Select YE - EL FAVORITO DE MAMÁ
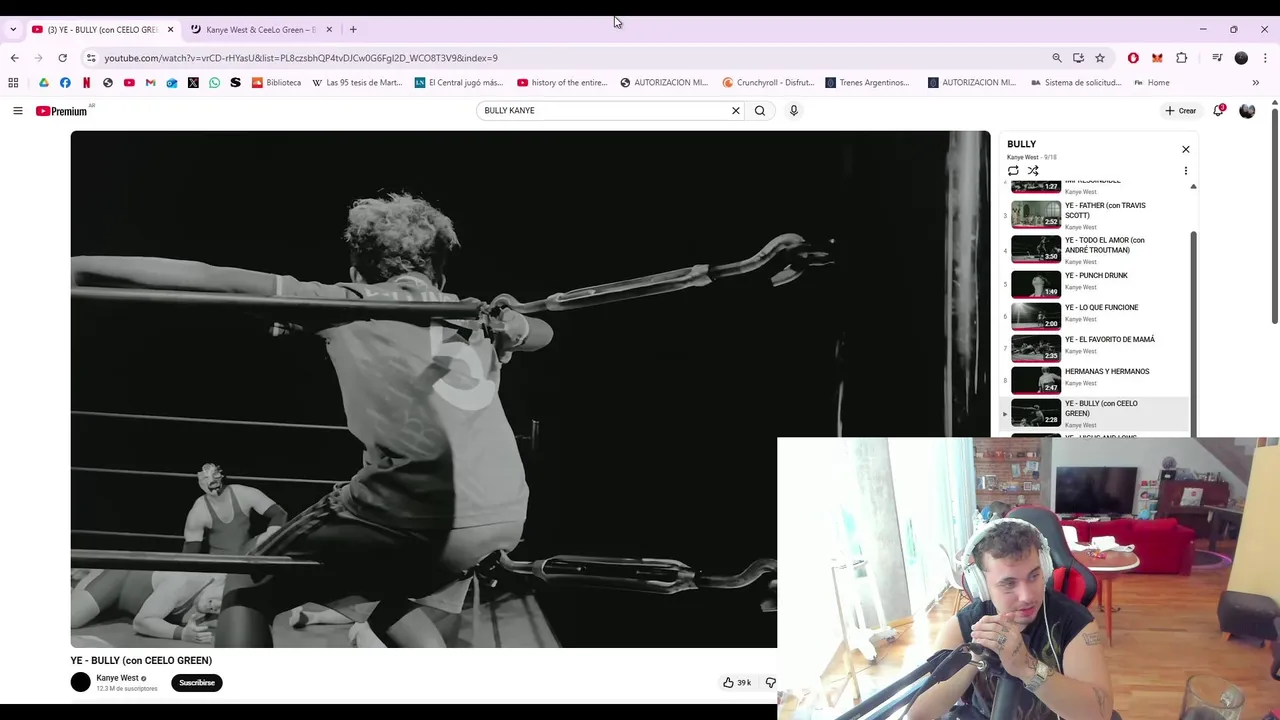Viewport: 1280px width, 720px height. 1096,348
